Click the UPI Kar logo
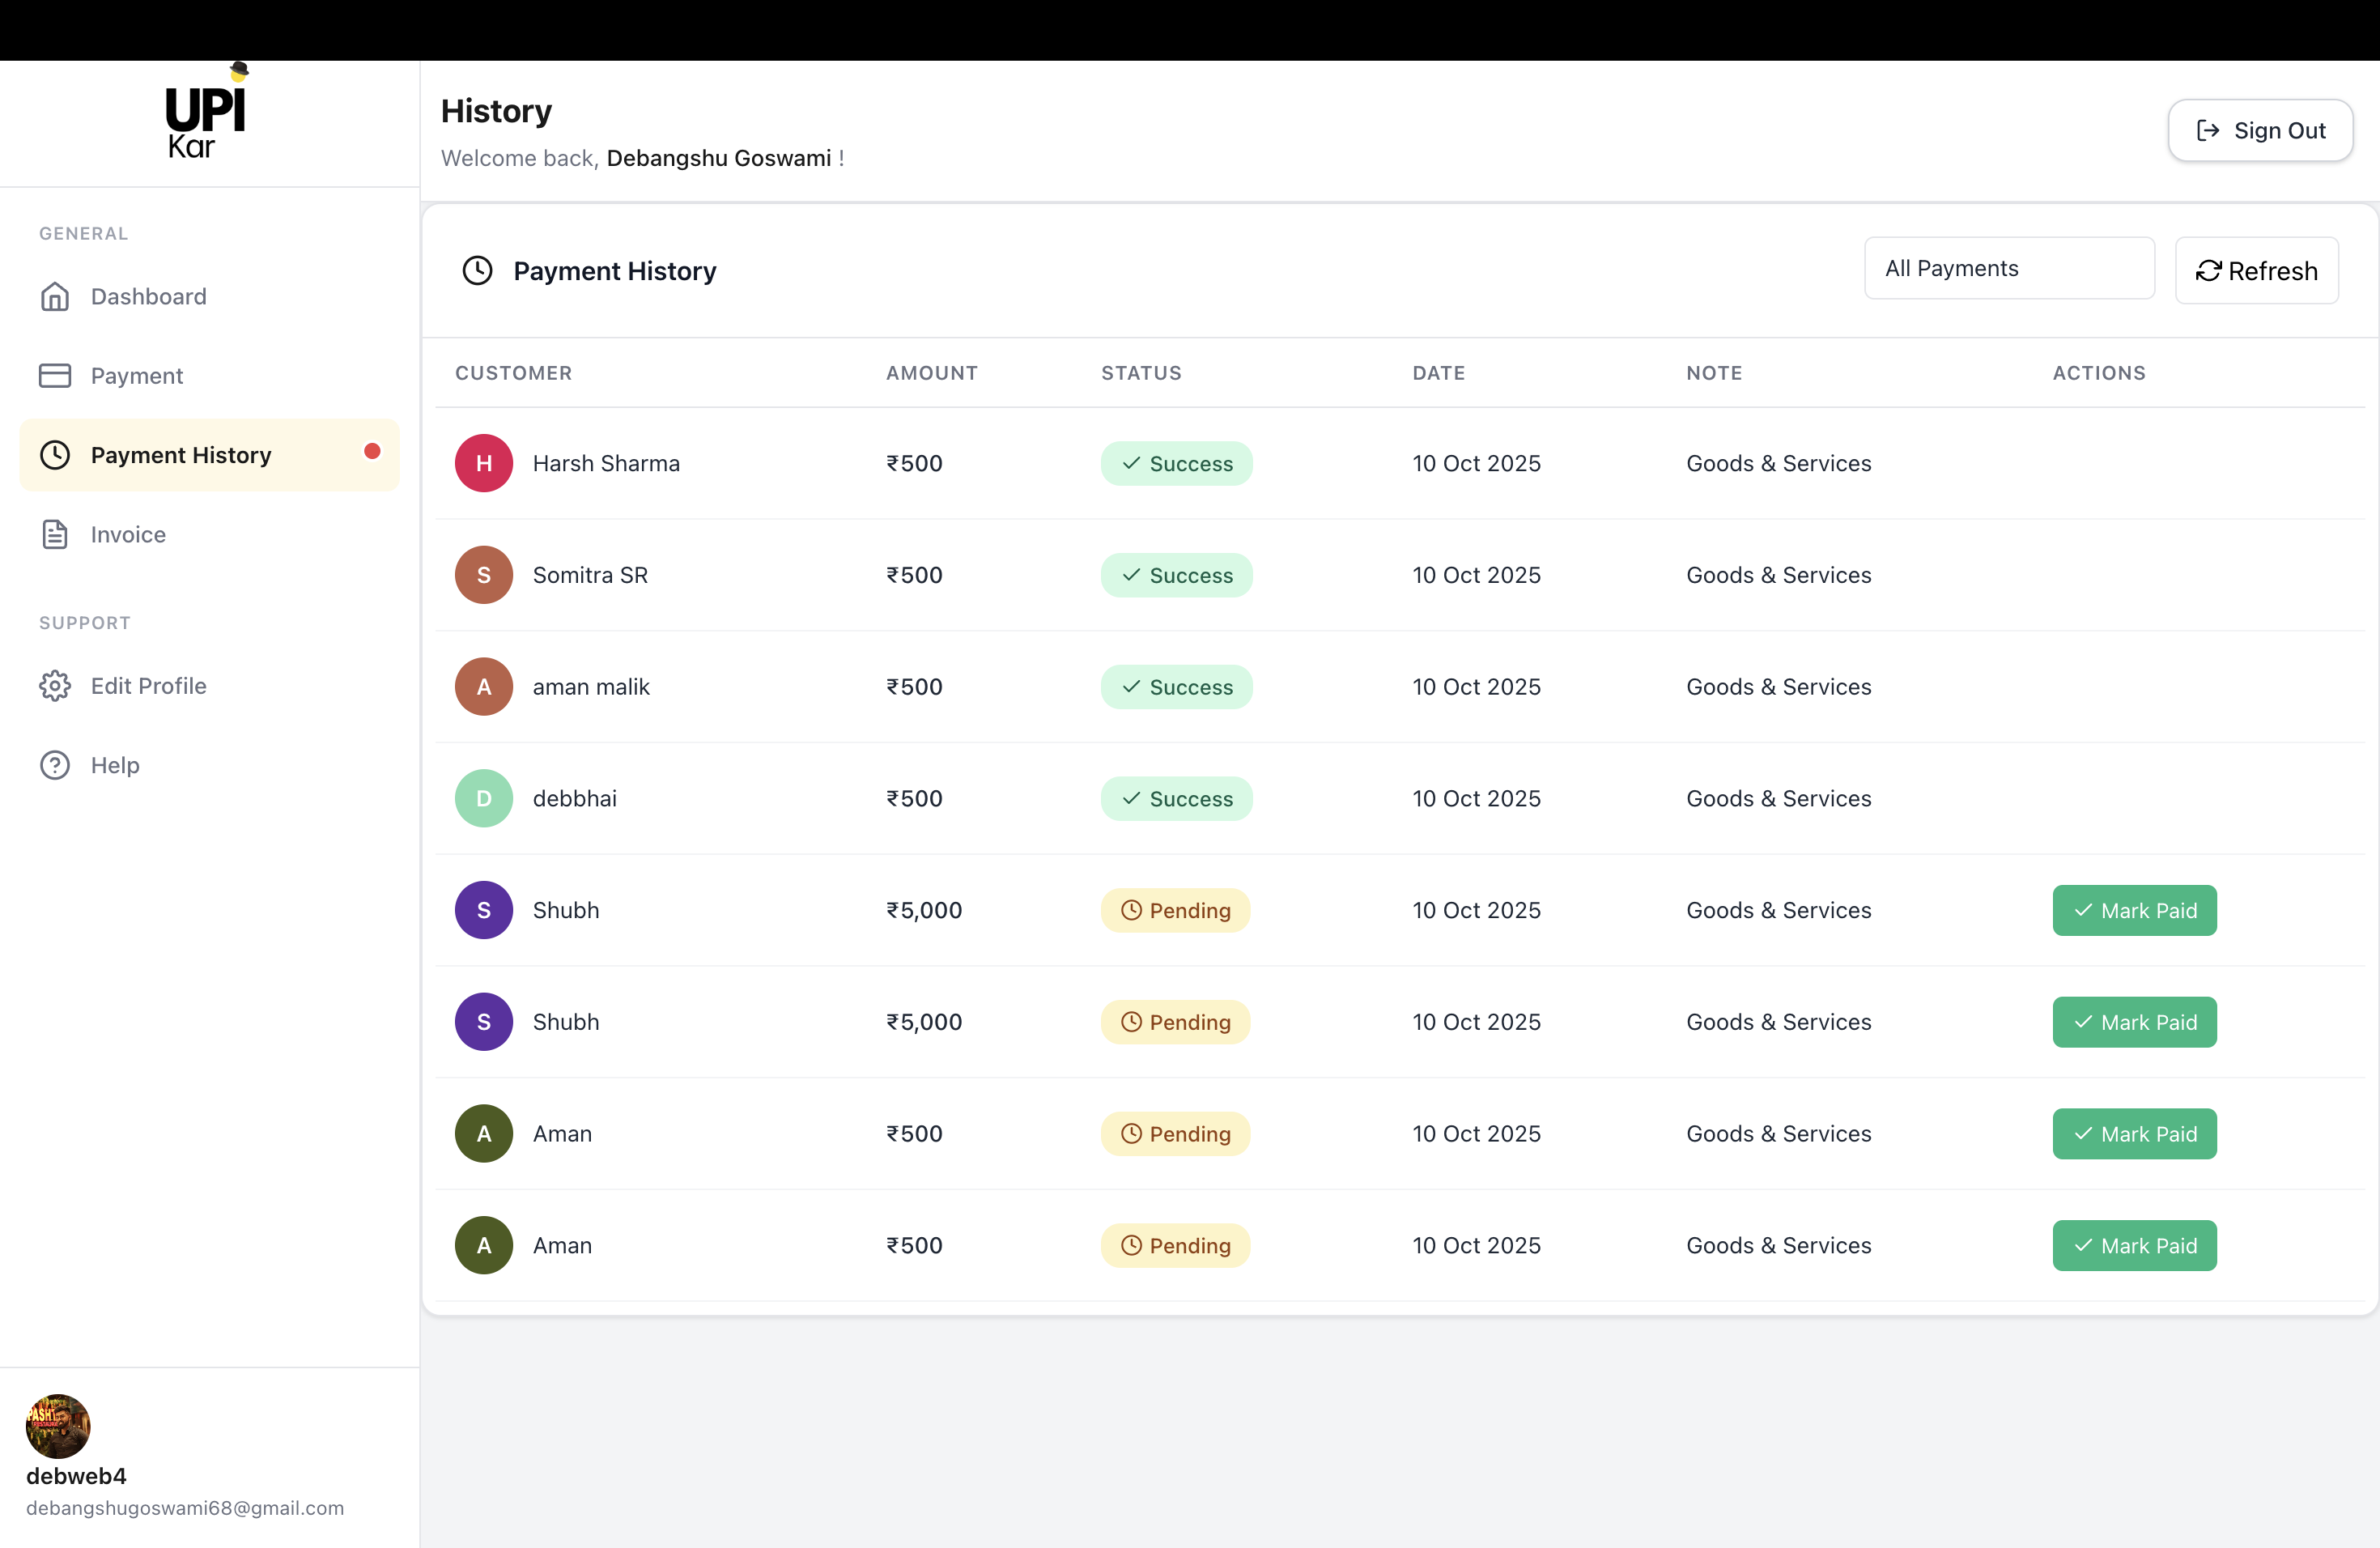Screen dimensions: 2380x1548 click(205, 113)
